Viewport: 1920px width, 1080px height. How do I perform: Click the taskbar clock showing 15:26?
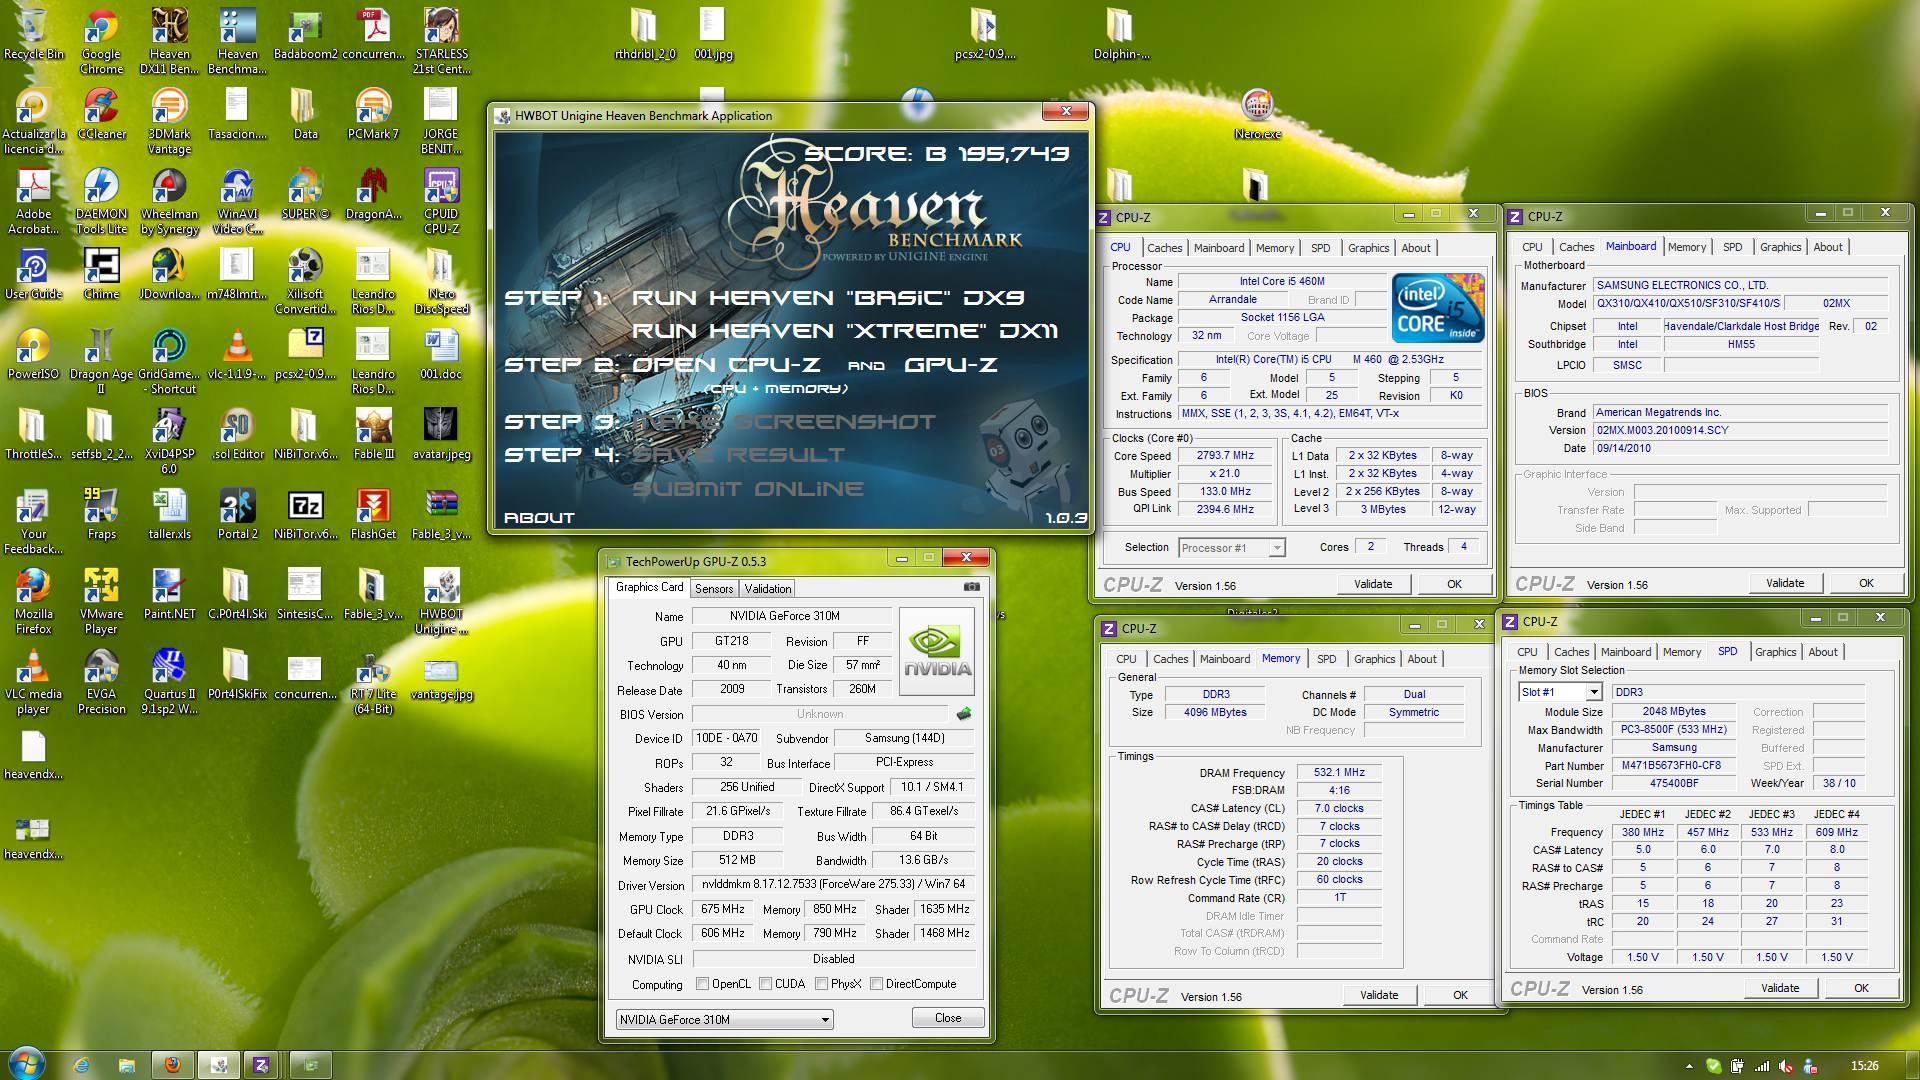tap(1864, 1066)
